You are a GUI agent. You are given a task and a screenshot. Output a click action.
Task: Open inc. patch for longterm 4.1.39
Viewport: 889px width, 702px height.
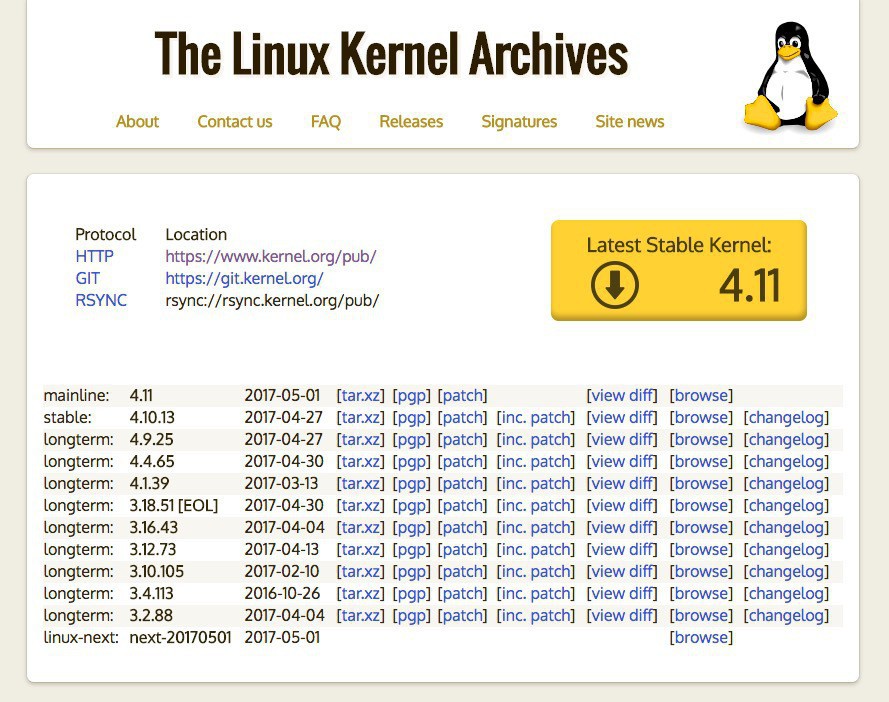point(536,483)
